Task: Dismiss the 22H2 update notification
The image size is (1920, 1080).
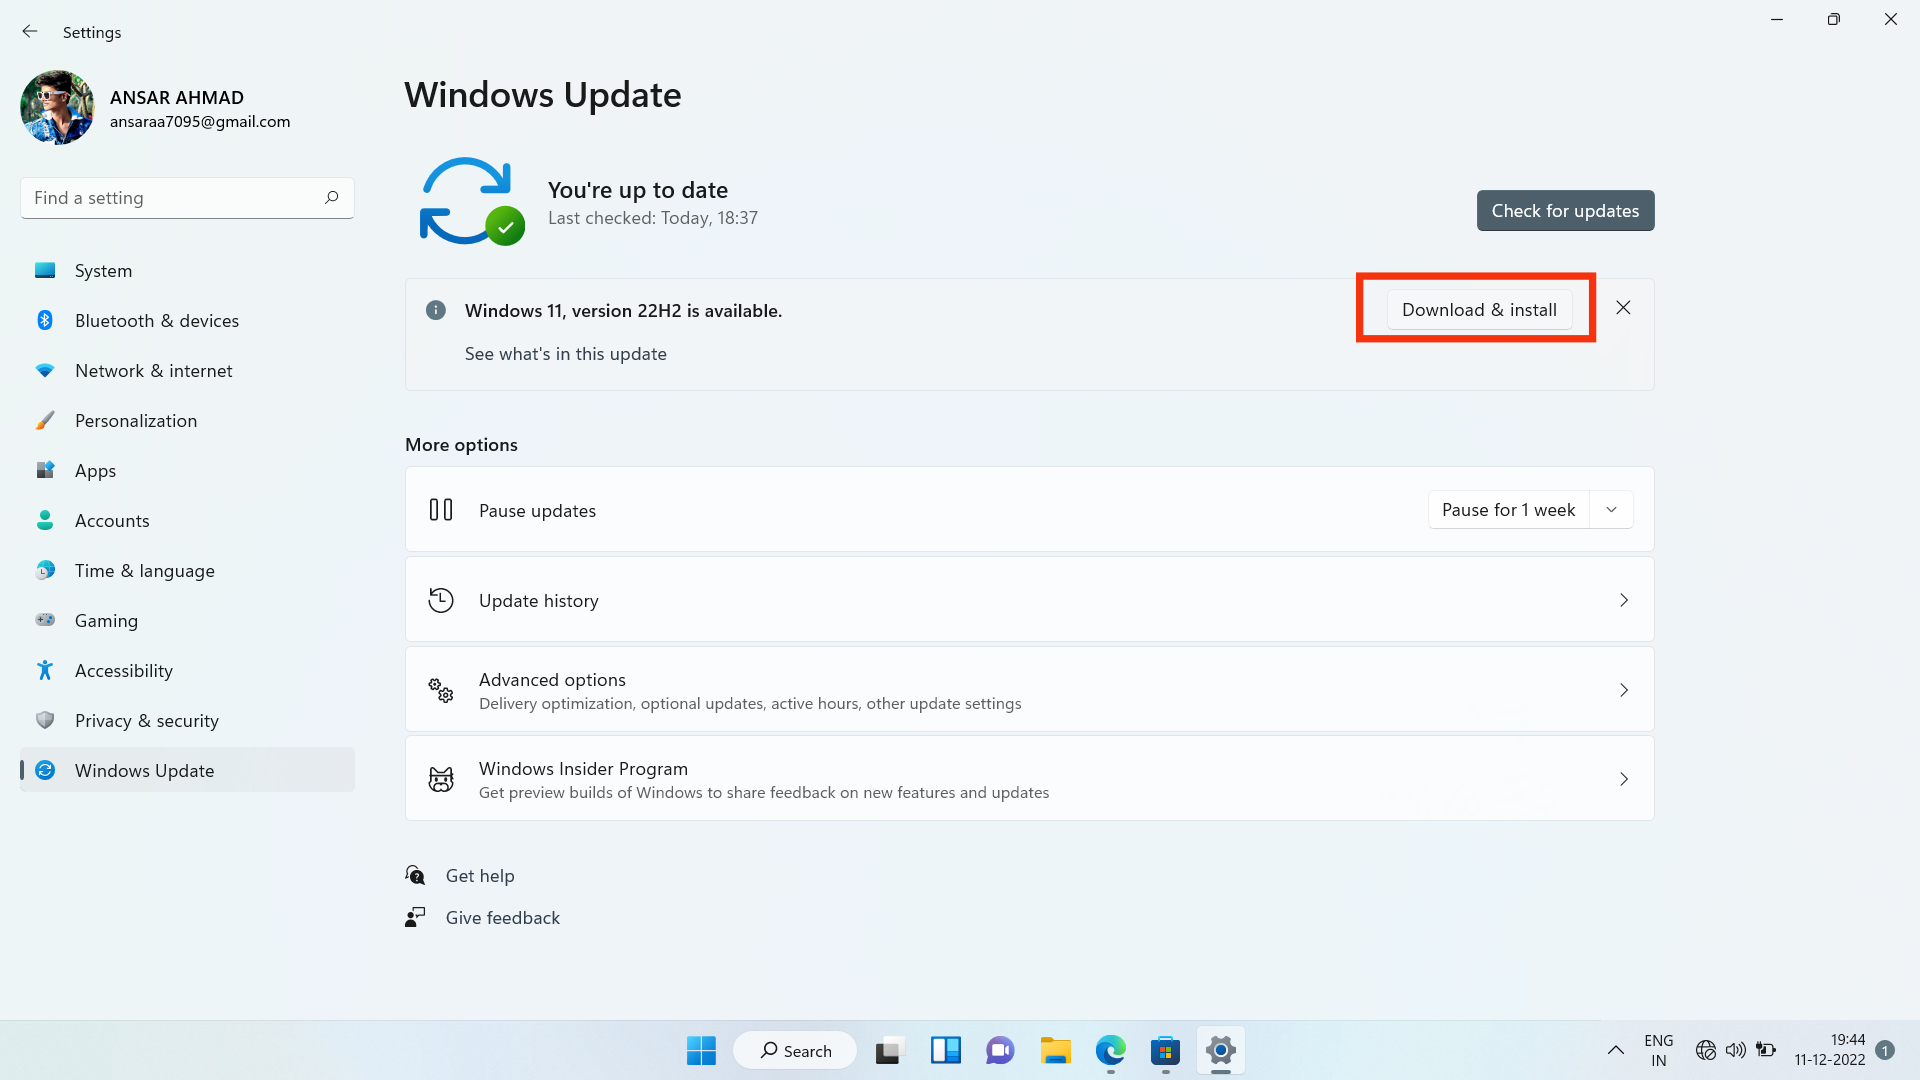Action: point(1623,308)
